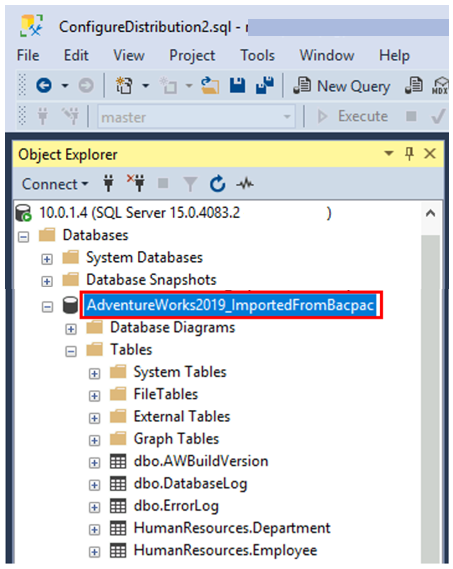
Task: Click the Change Connection icon left of master
Action: click(70, 116)
